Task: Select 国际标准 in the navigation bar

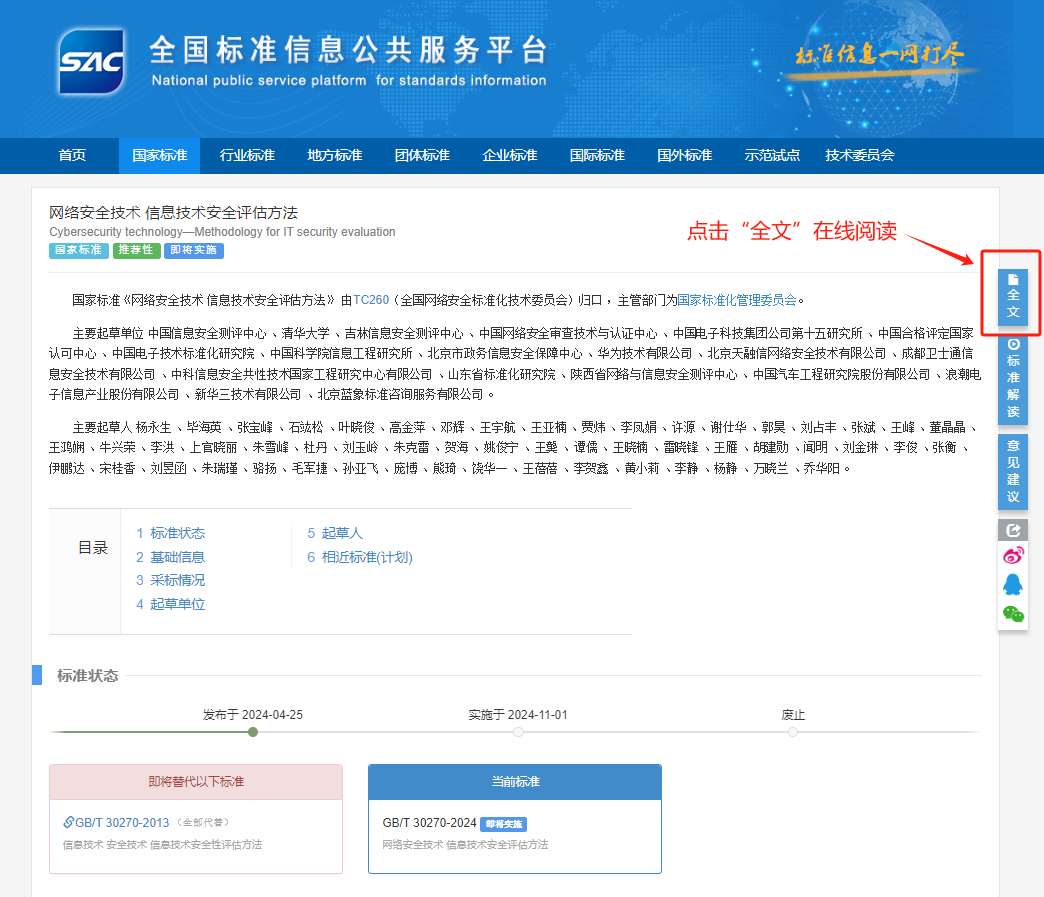Action: pyautogui.click(x=597, y=155)
